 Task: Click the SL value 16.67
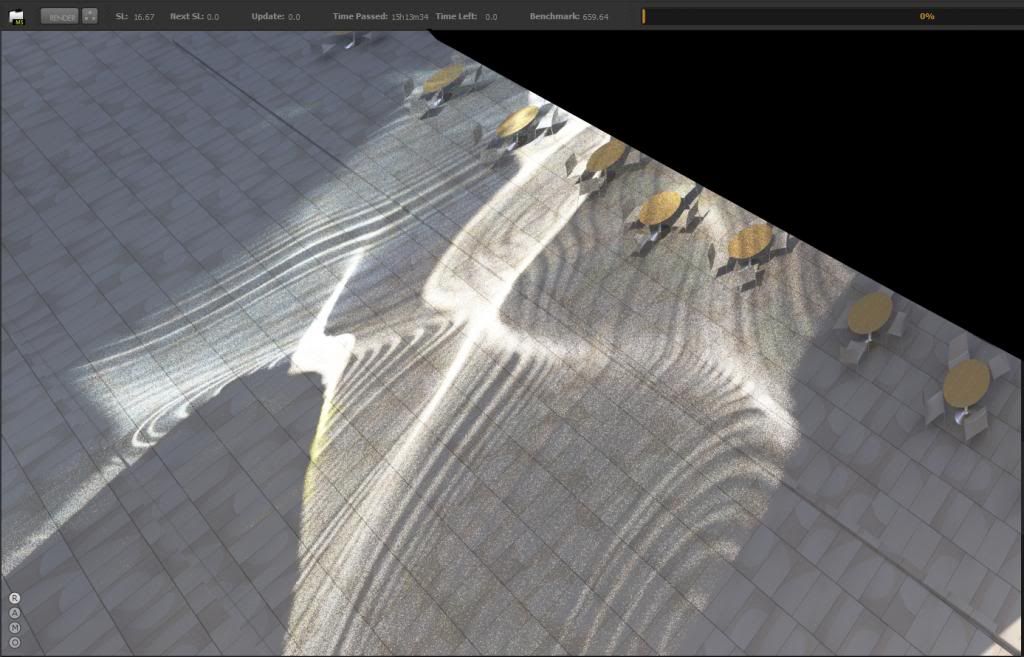144,17
